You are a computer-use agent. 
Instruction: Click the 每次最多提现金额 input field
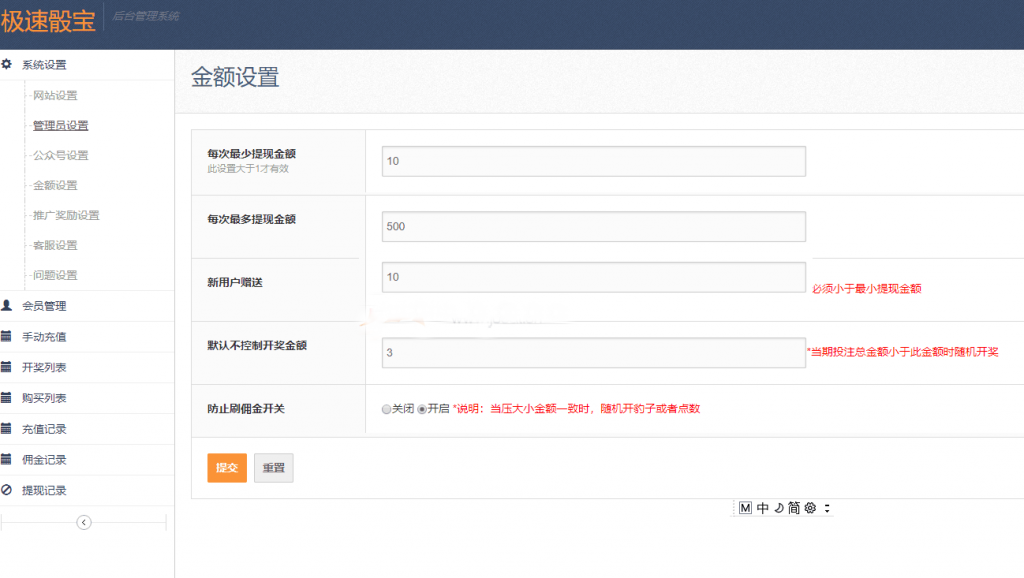[593, 227]
